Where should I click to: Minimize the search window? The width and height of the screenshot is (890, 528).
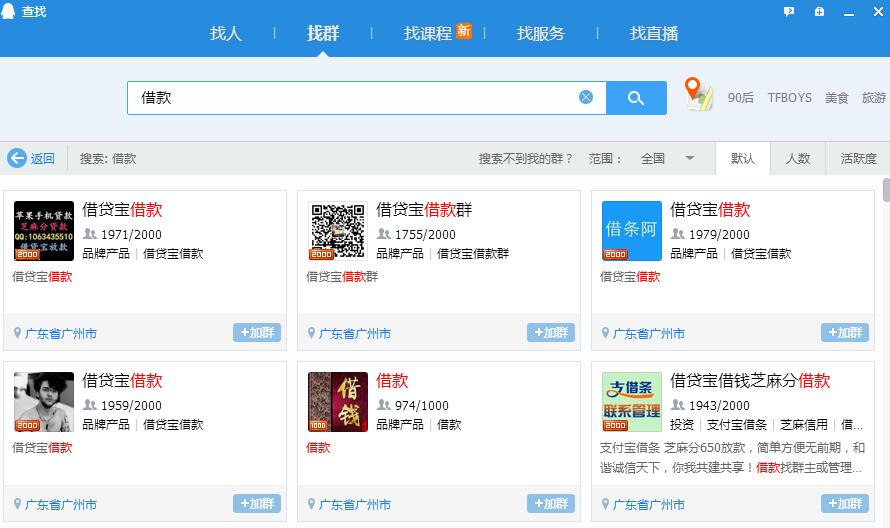coord(849,12)
